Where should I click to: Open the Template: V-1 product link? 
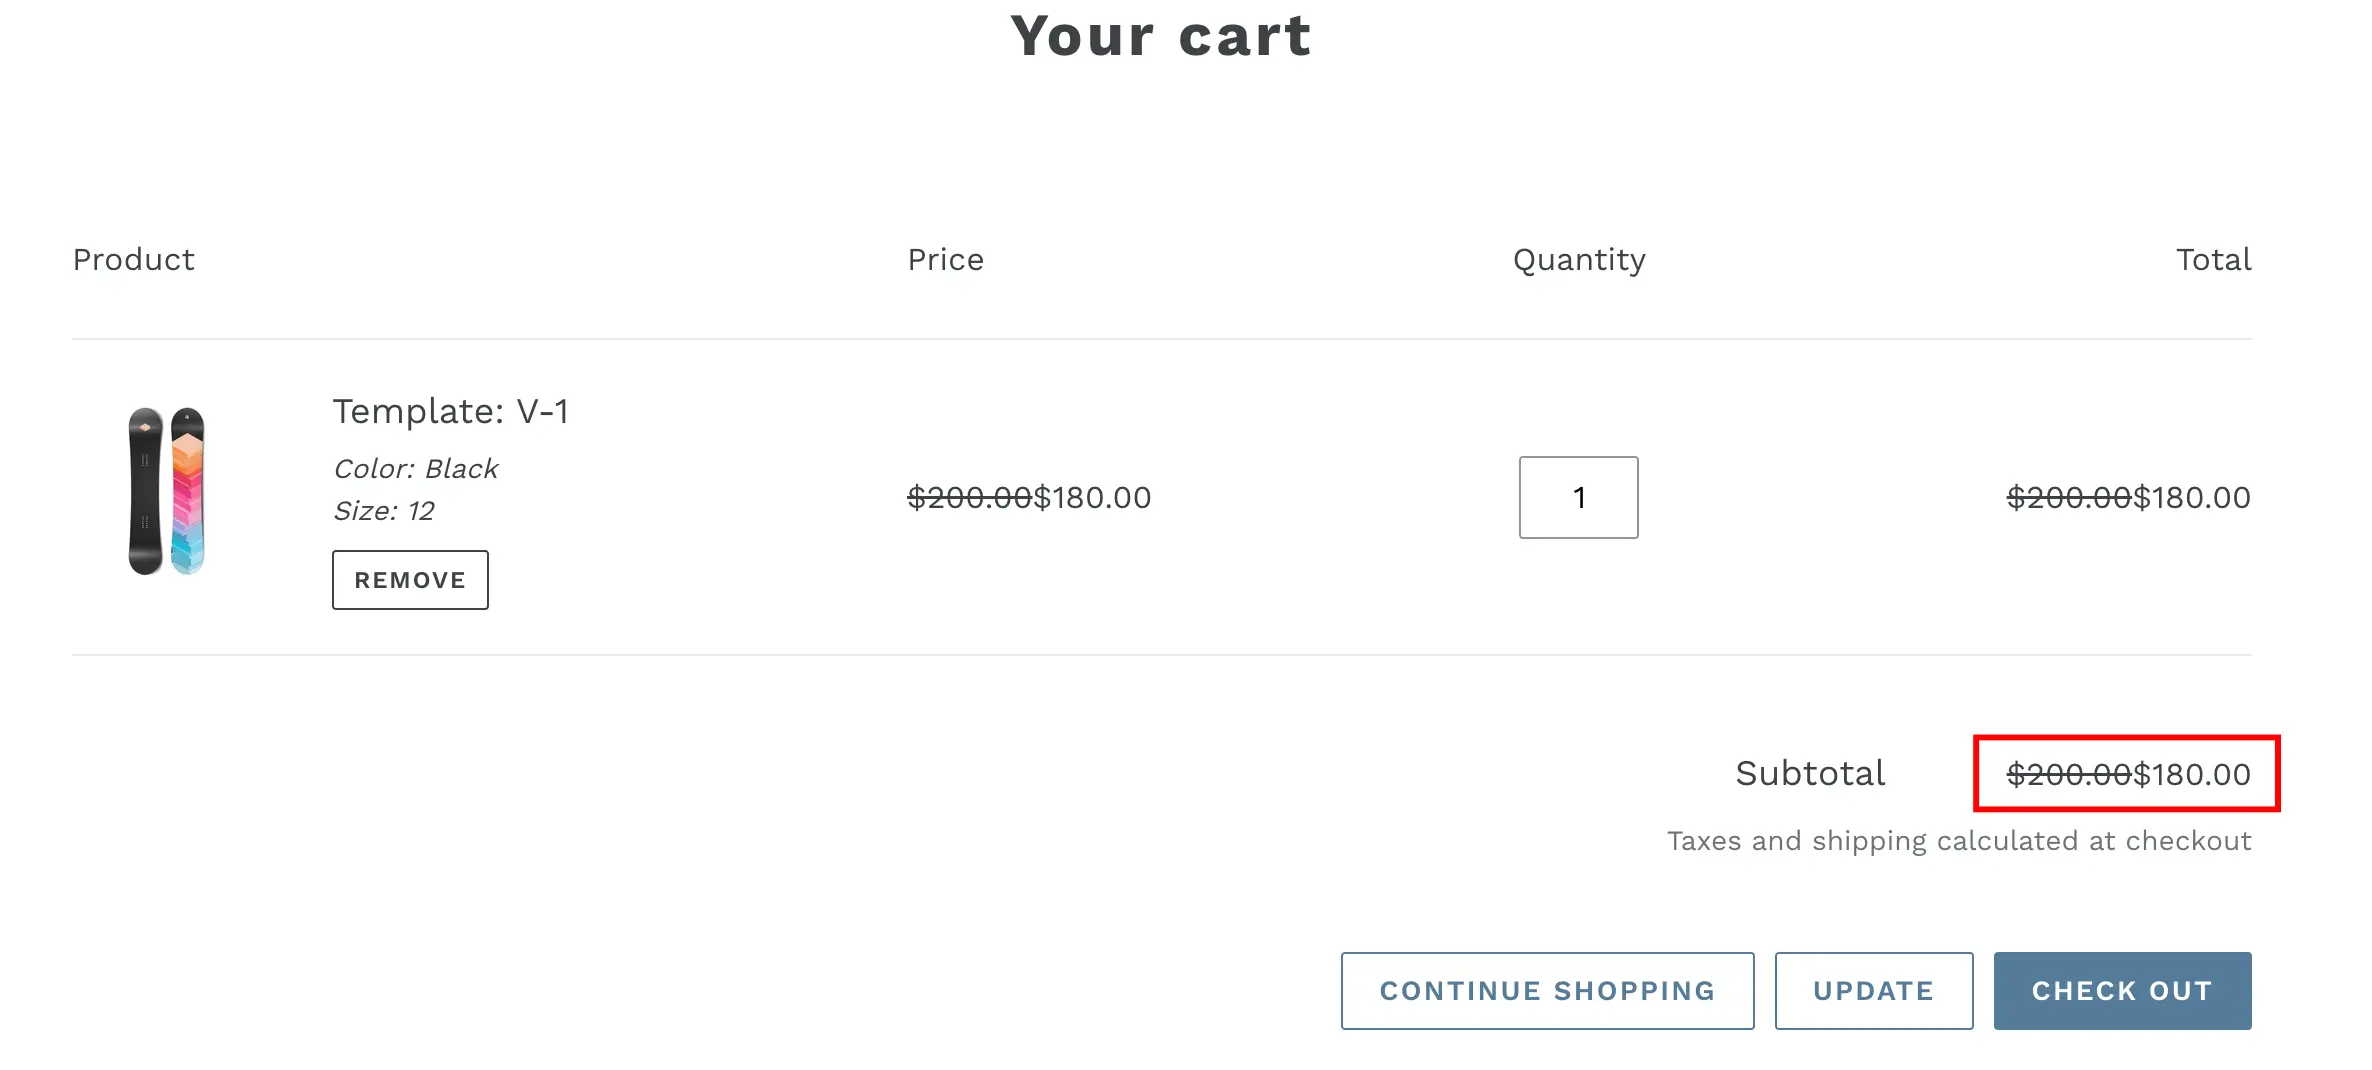tap(451, 411)
